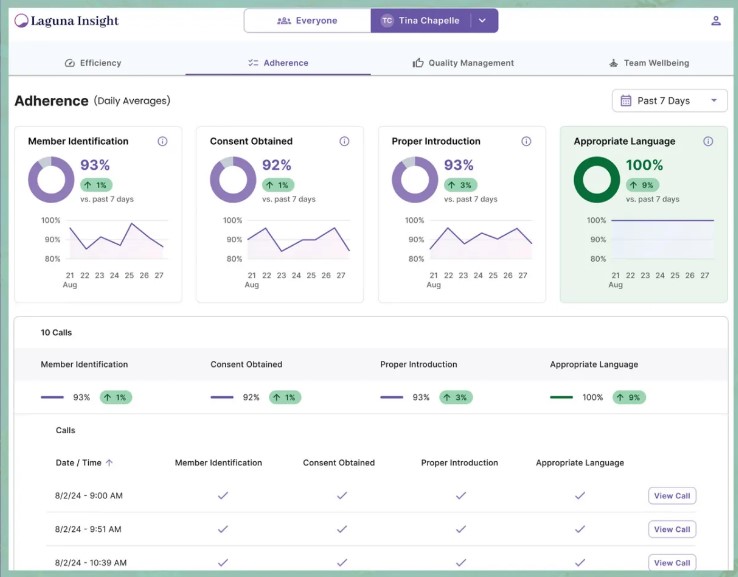
Task: Open the Past 7 Days dropdown
Action: [x=669, y=101]
